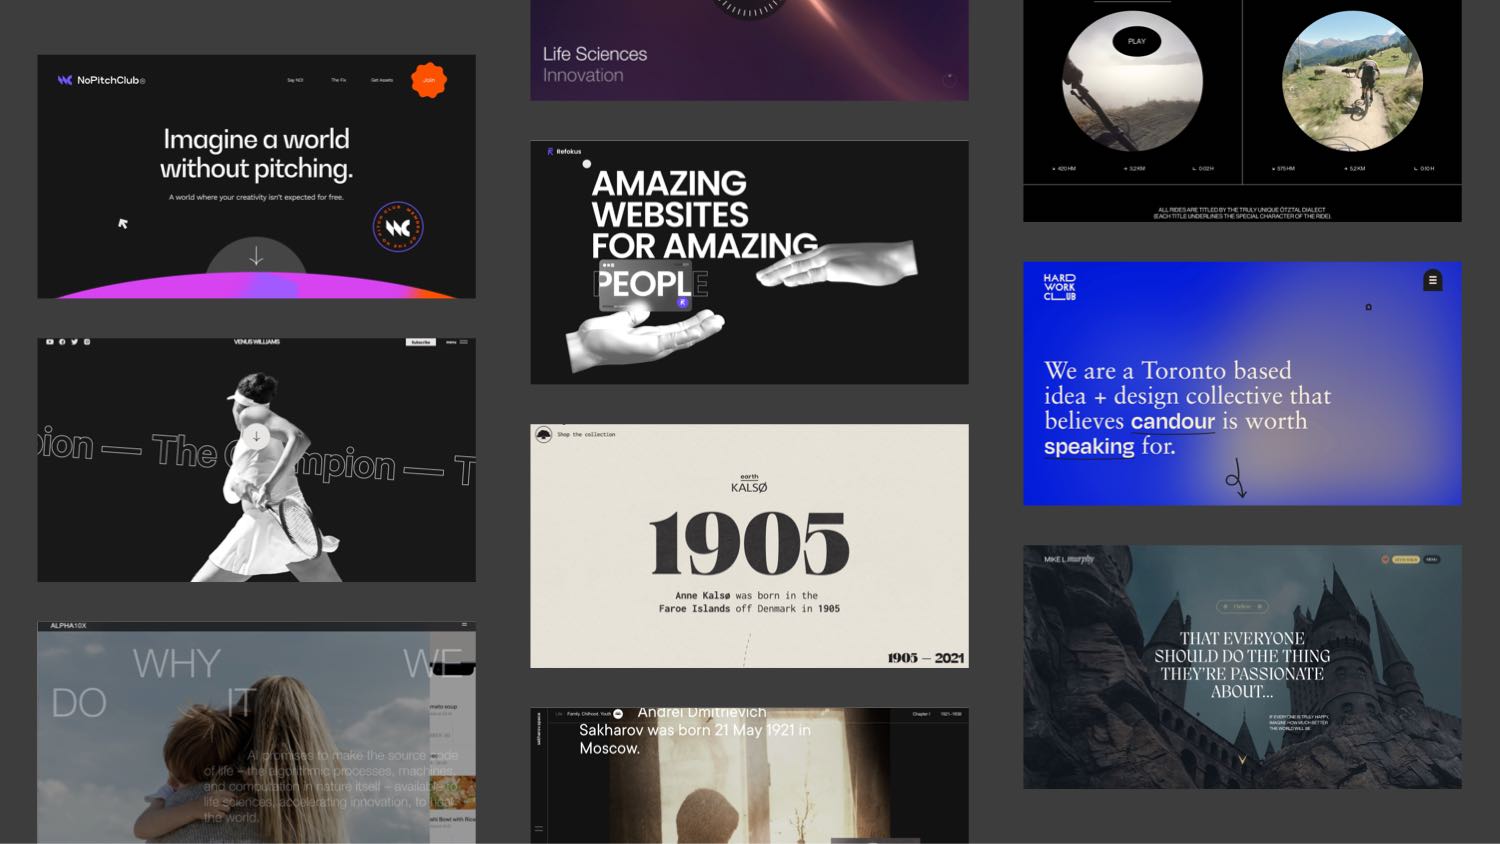Click the 'ALL RIDES ARE TITLED' caption text
1500x844 pixels.
[1242, 213]
